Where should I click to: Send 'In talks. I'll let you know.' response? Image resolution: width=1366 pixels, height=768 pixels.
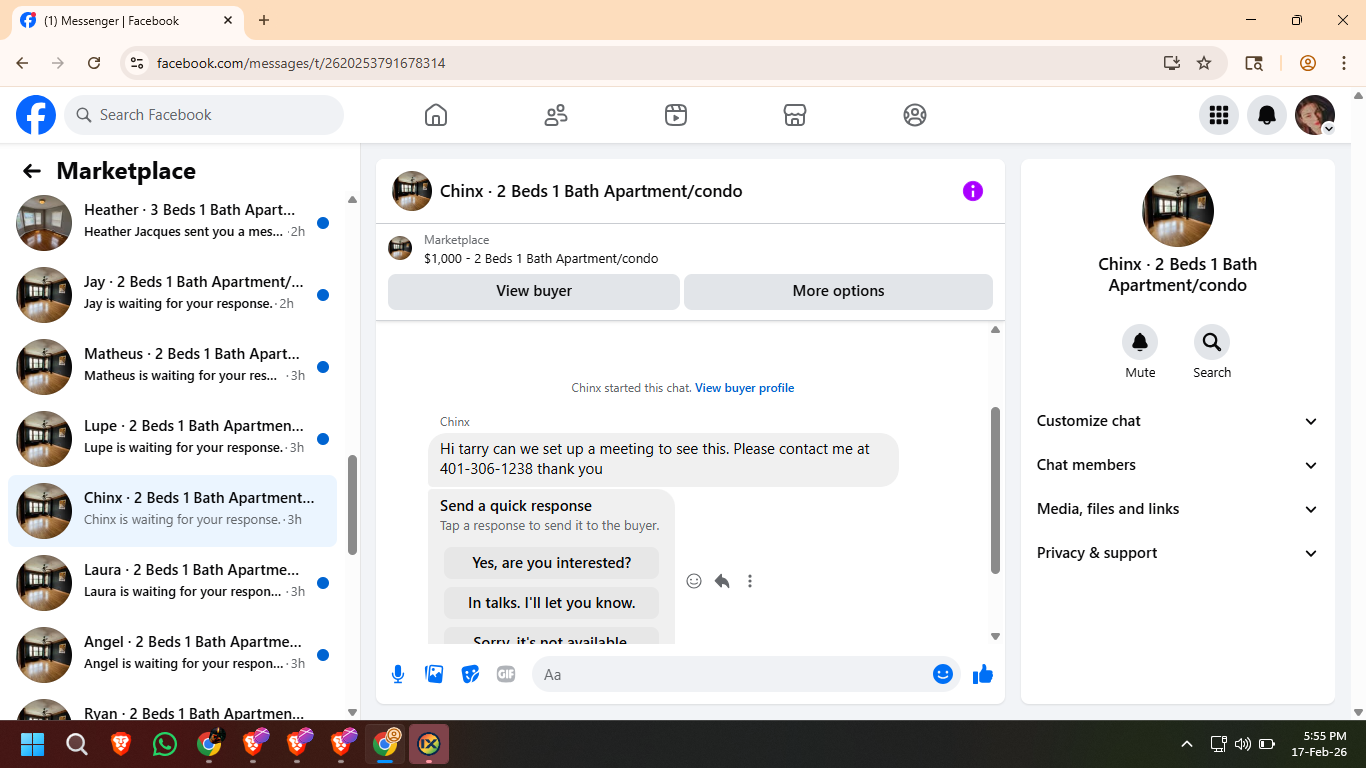point(552,603)
